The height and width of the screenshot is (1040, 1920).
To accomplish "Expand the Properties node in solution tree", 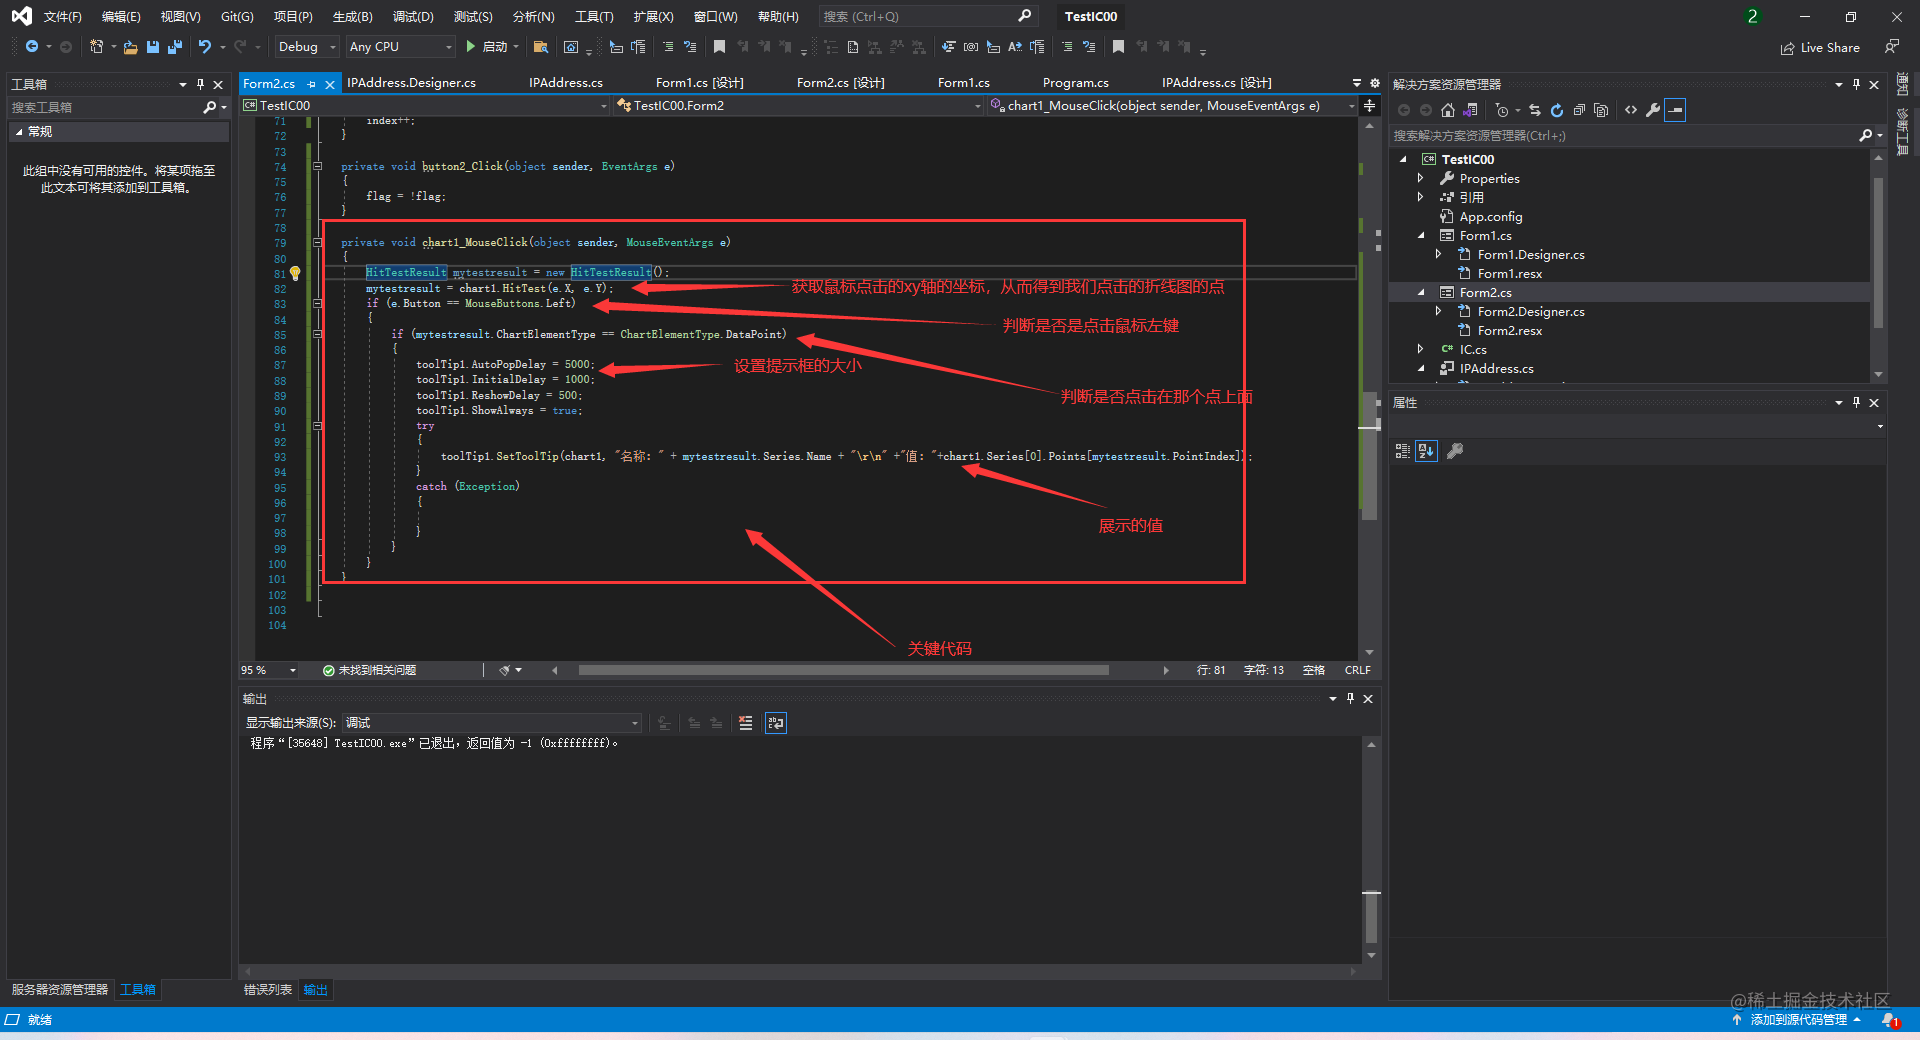I will coord(1420,178).
